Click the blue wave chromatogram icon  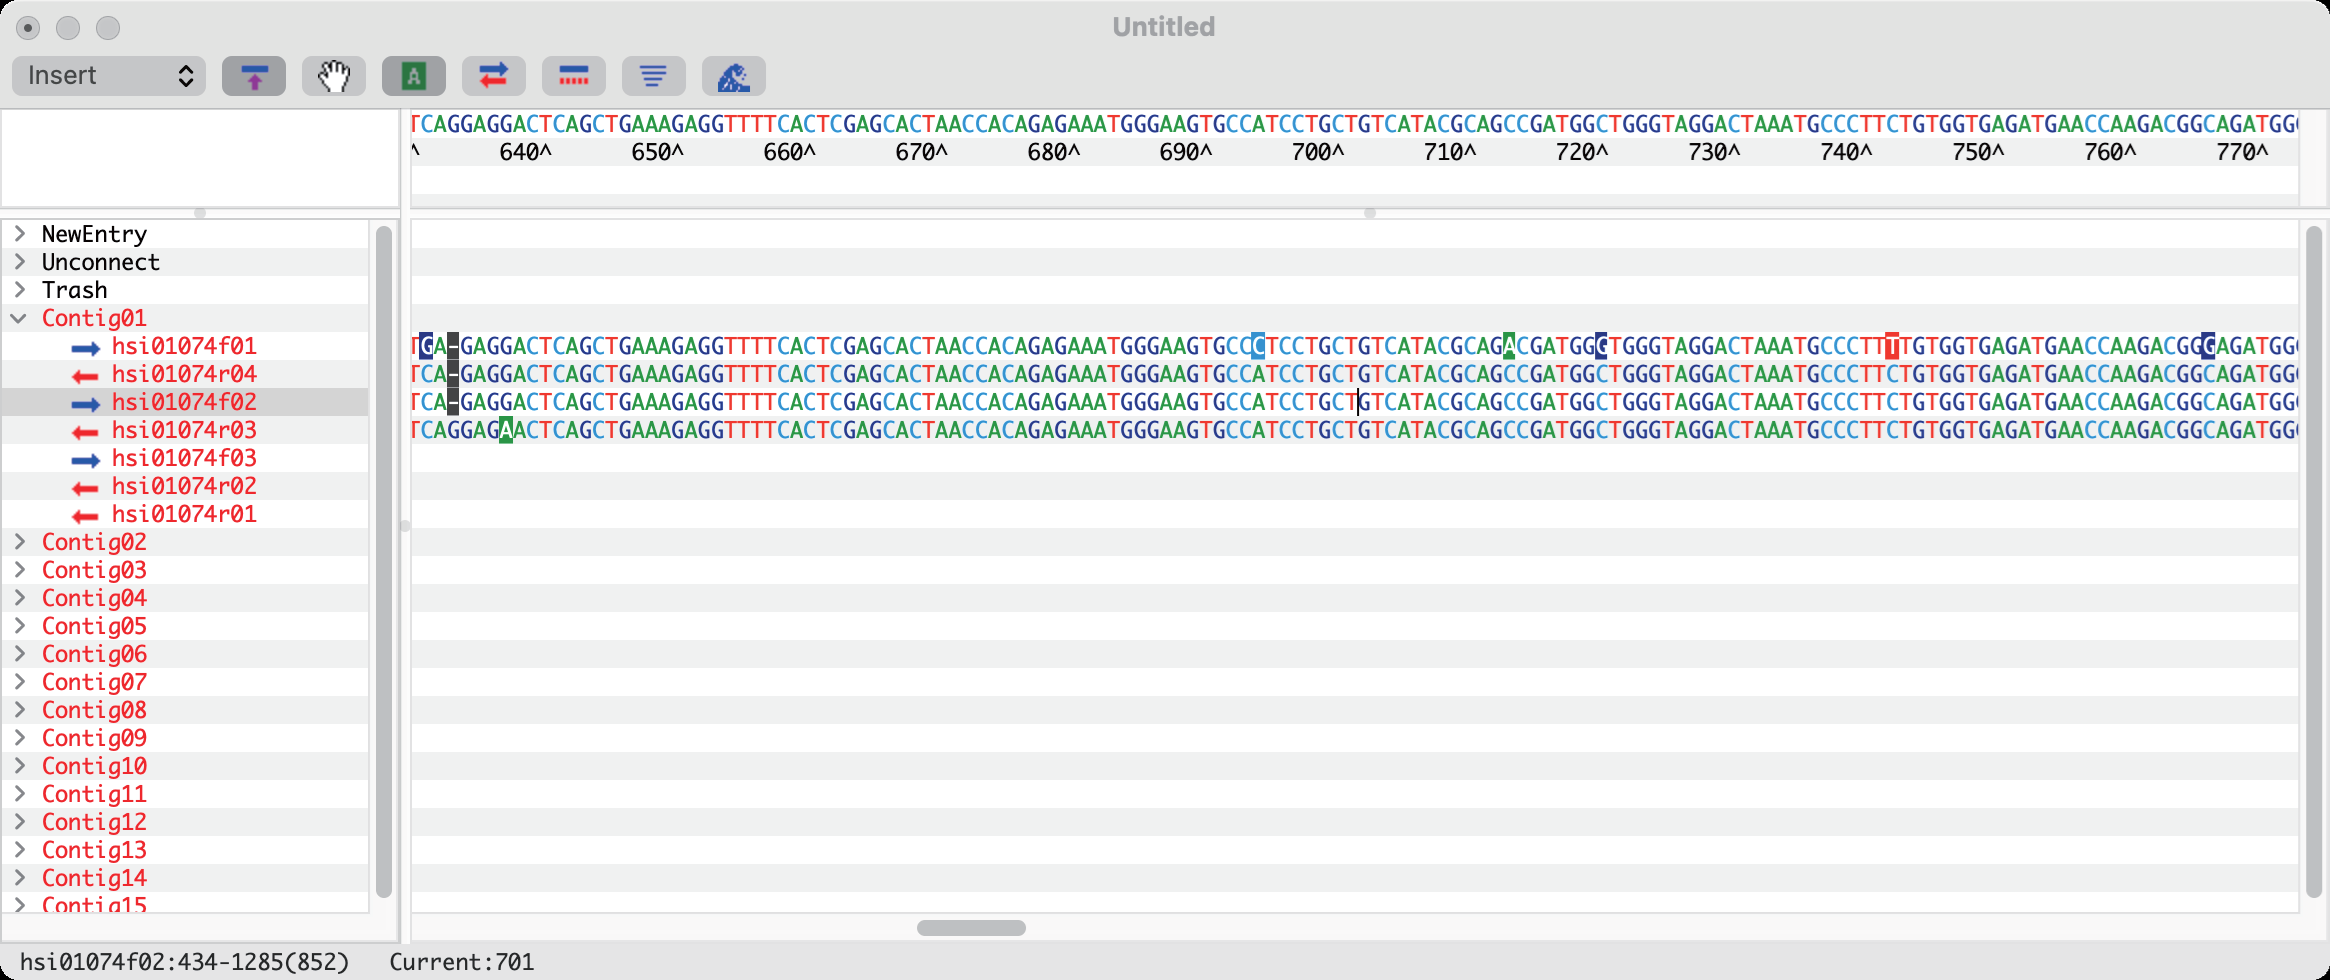pyautogui.click(x=734, y=76)
